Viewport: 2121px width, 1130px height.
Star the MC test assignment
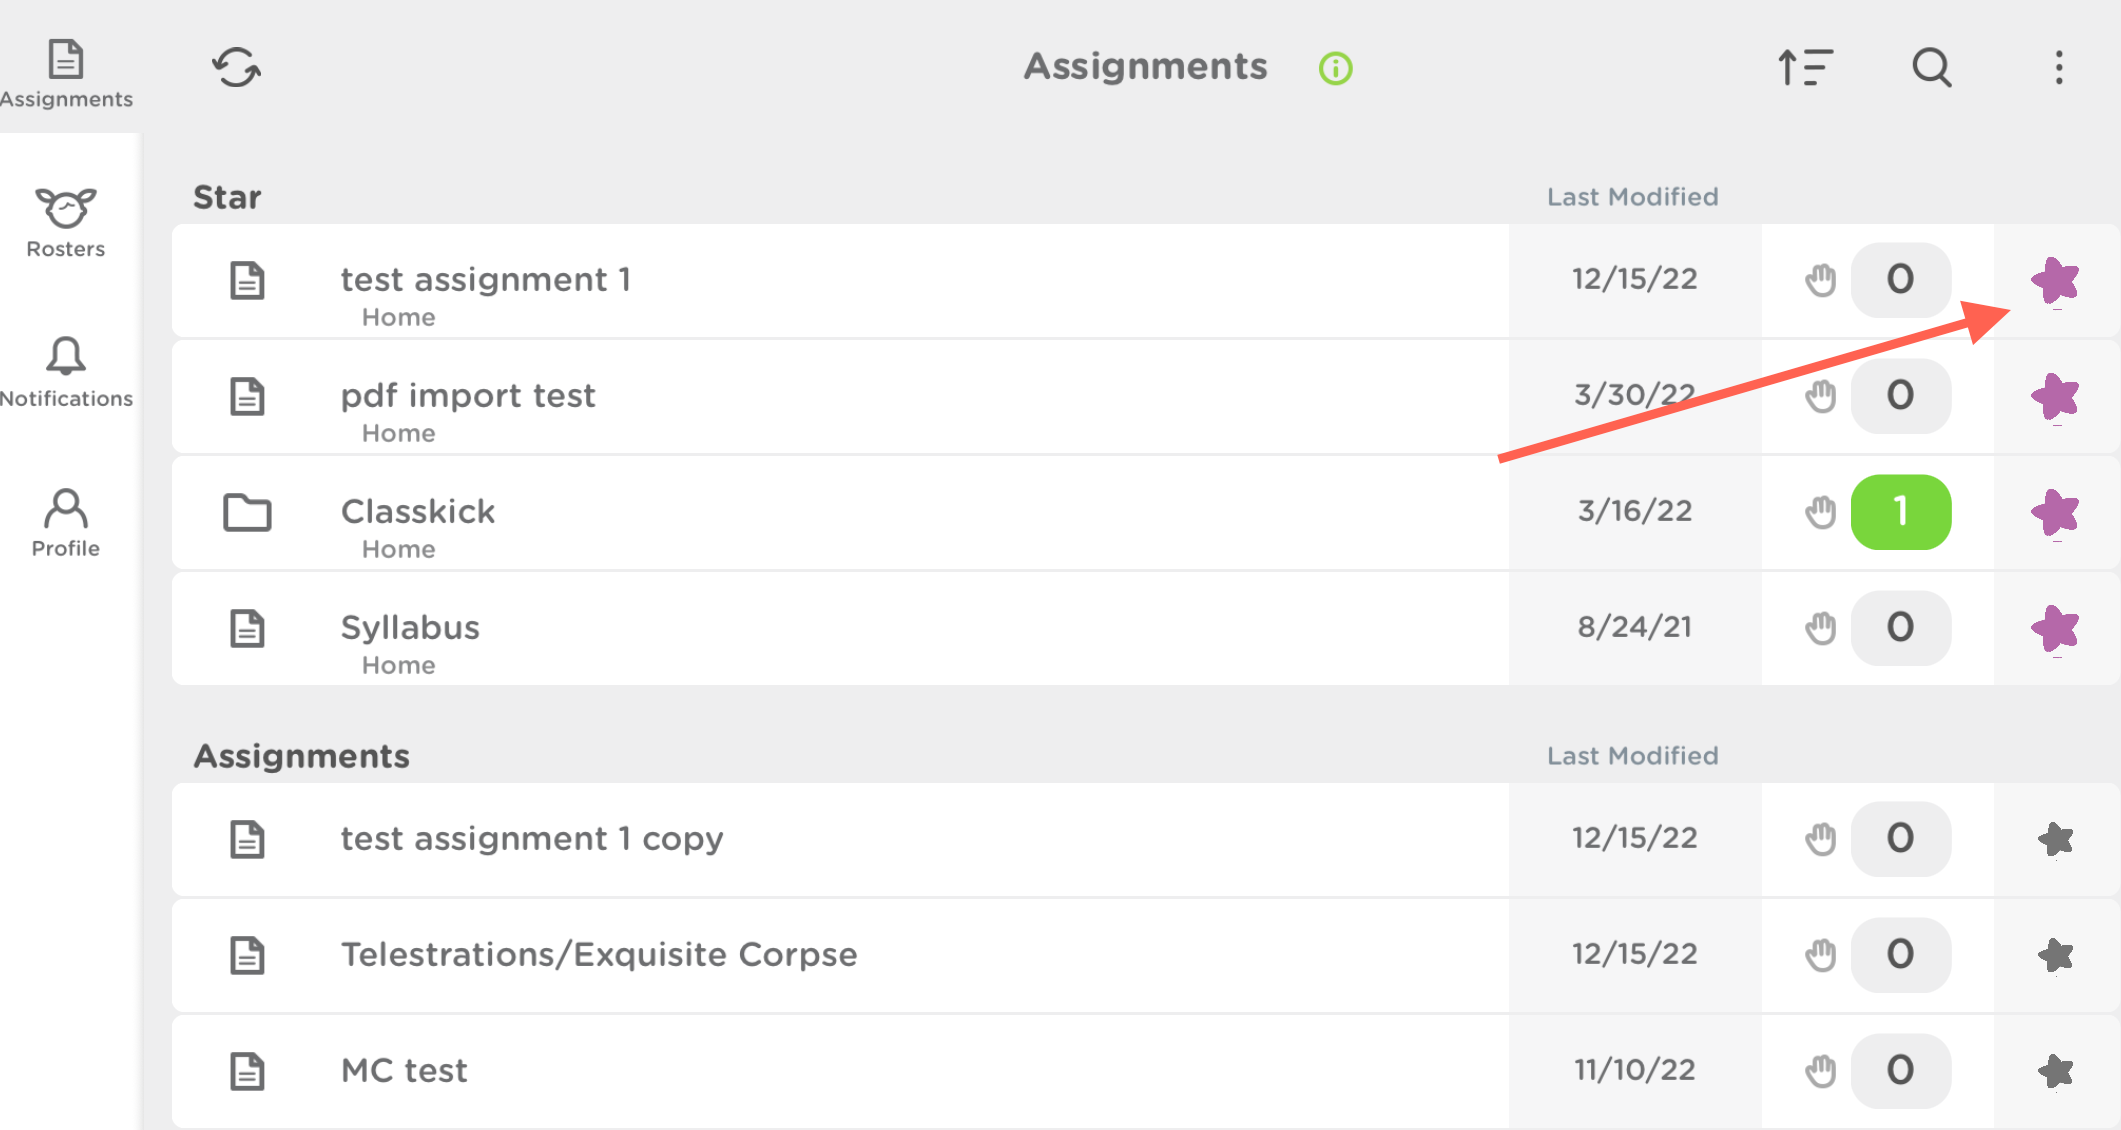(2055, 1068)
